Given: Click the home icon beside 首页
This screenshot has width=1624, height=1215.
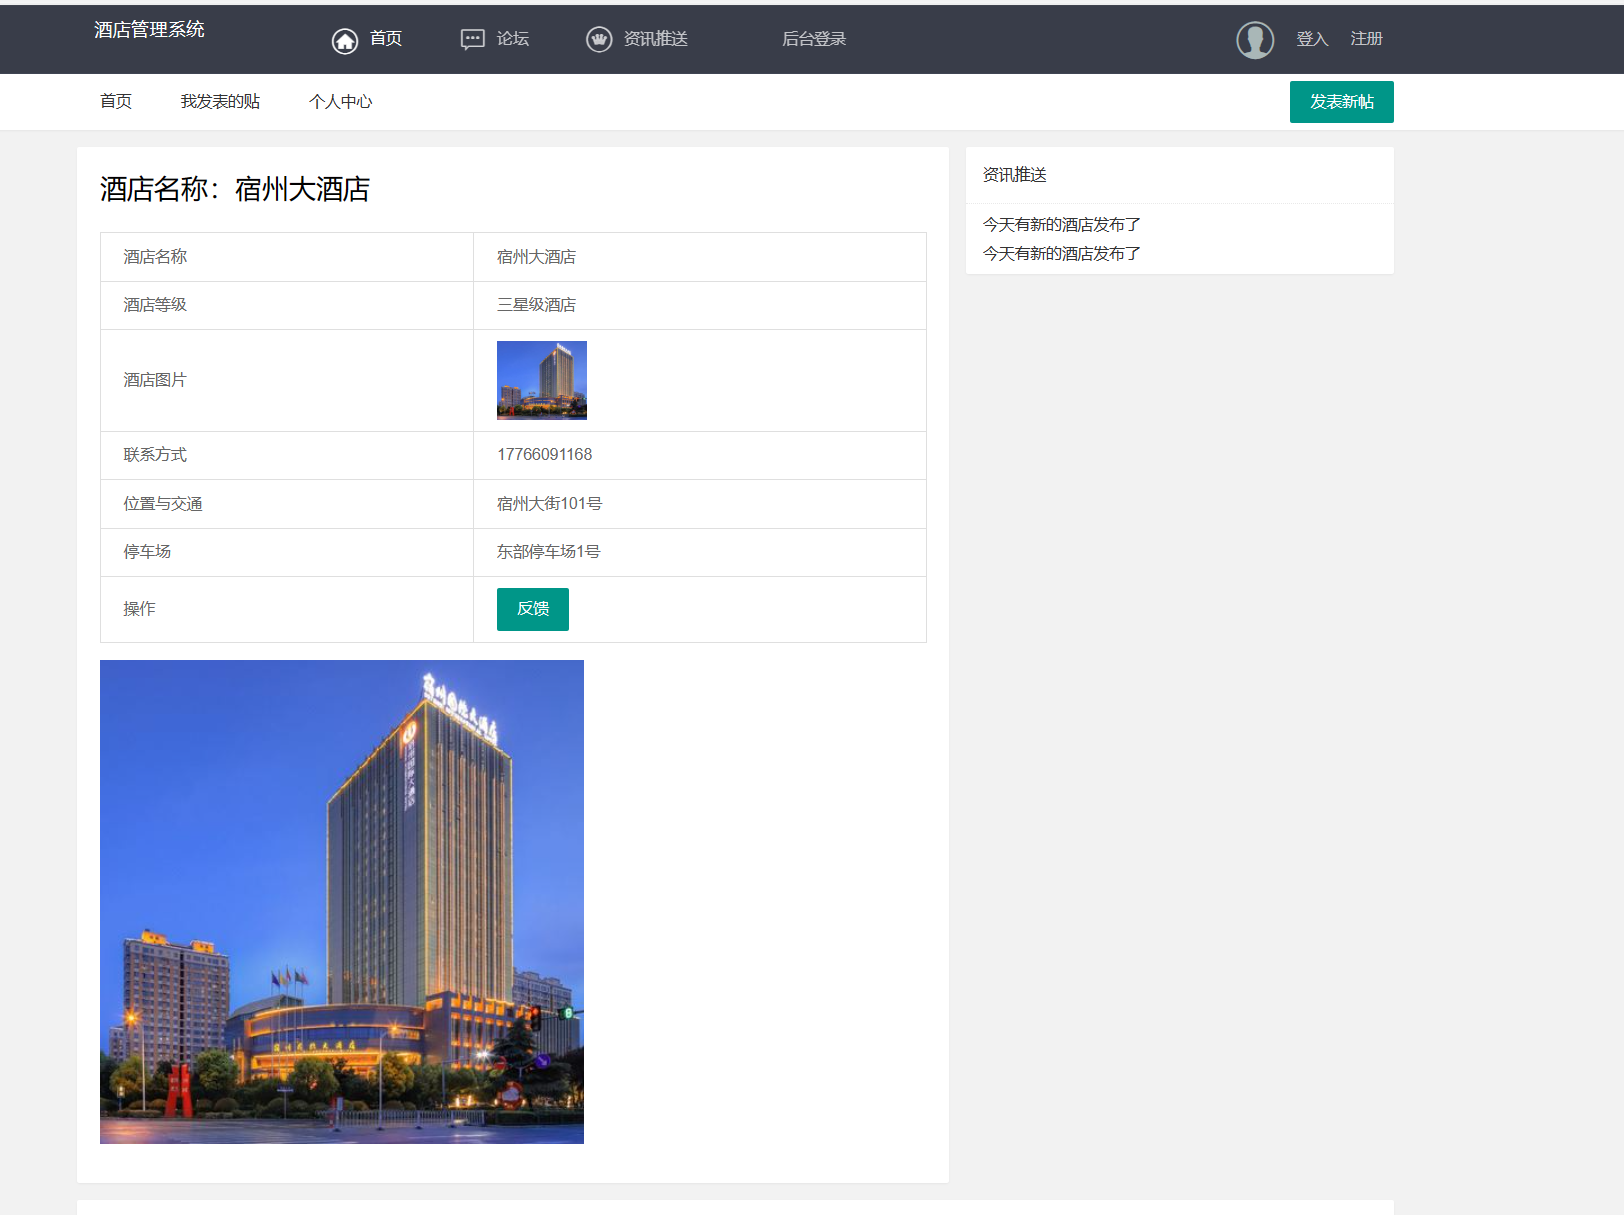Looking at the screenshot, I should (x=346, y=39).
